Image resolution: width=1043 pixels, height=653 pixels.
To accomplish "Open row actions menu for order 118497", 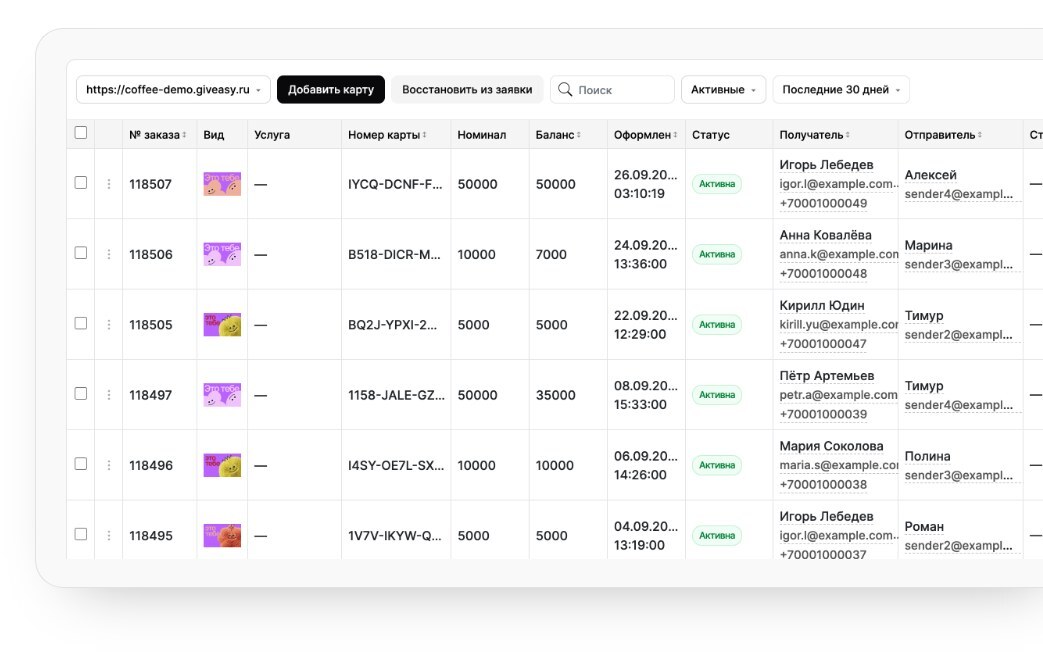I will coord(109,395).
